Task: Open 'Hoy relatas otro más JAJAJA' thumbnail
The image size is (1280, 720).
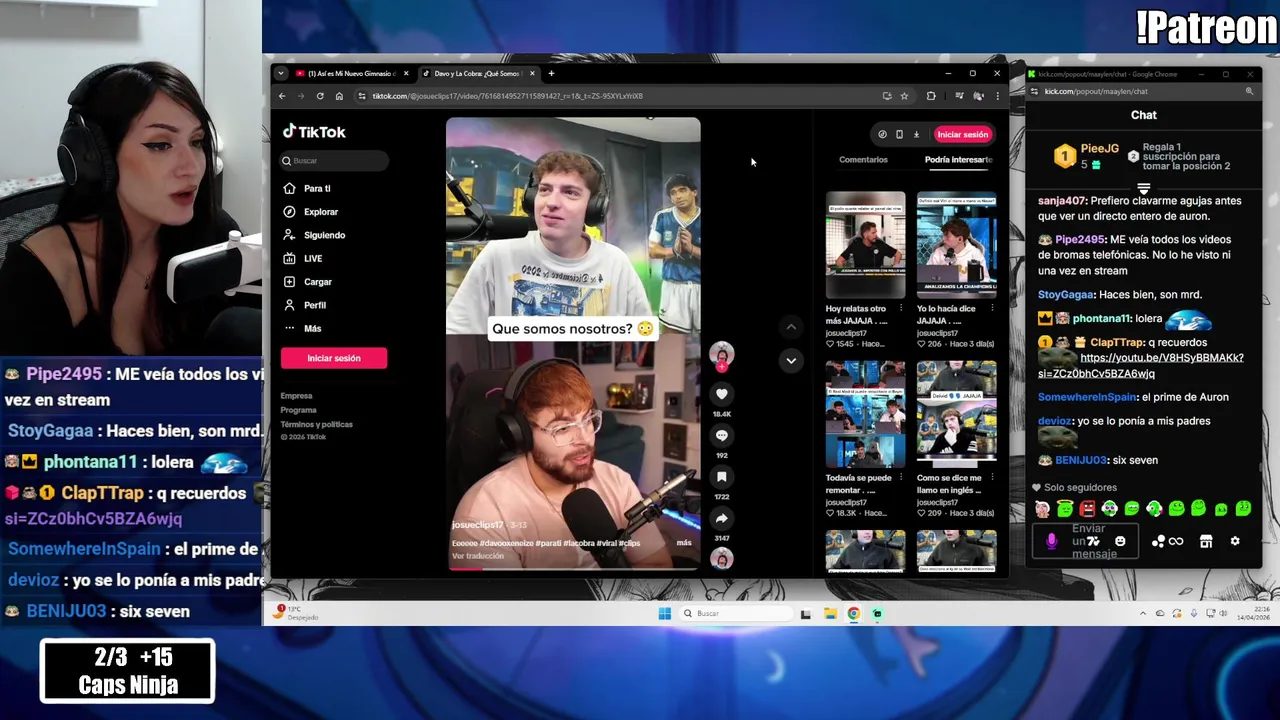Action: [865, 244]
